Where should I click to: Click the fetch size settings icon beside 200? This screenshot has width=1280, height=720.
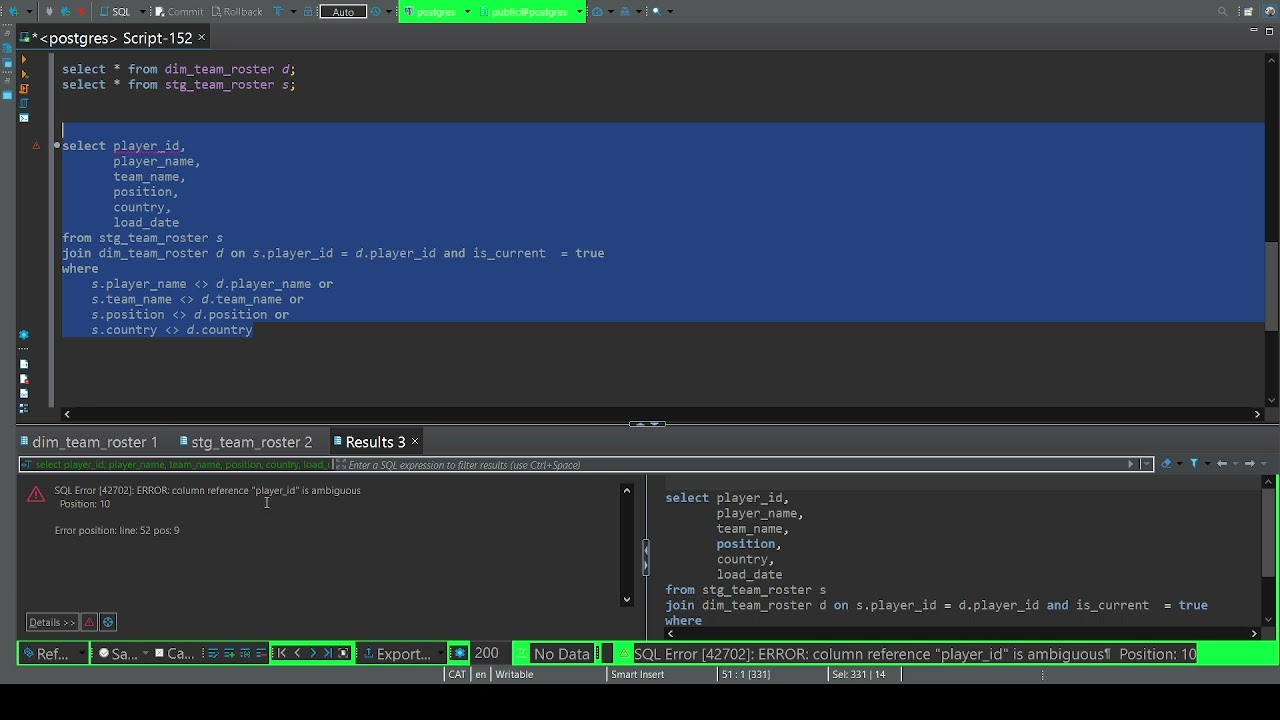point(459,653)
